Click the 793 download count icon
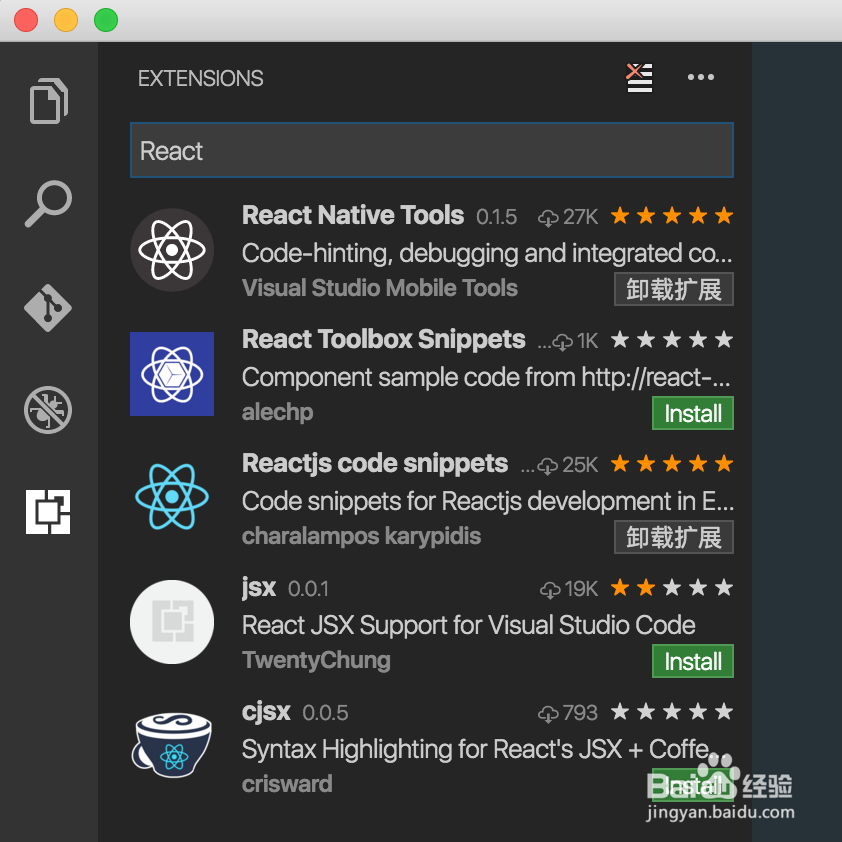Viewport: 842px width, 842px height. (x=548, y=714)
